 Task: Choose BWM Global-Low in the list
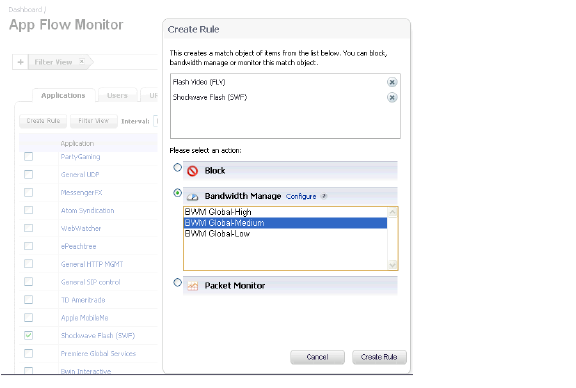pyautogui.click(x=285, y=234)
